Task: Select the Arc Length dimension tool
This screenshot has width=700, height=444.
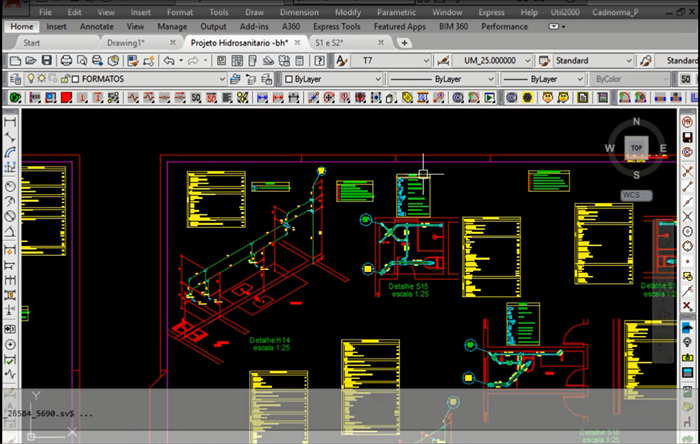Action: click(10, 153)
